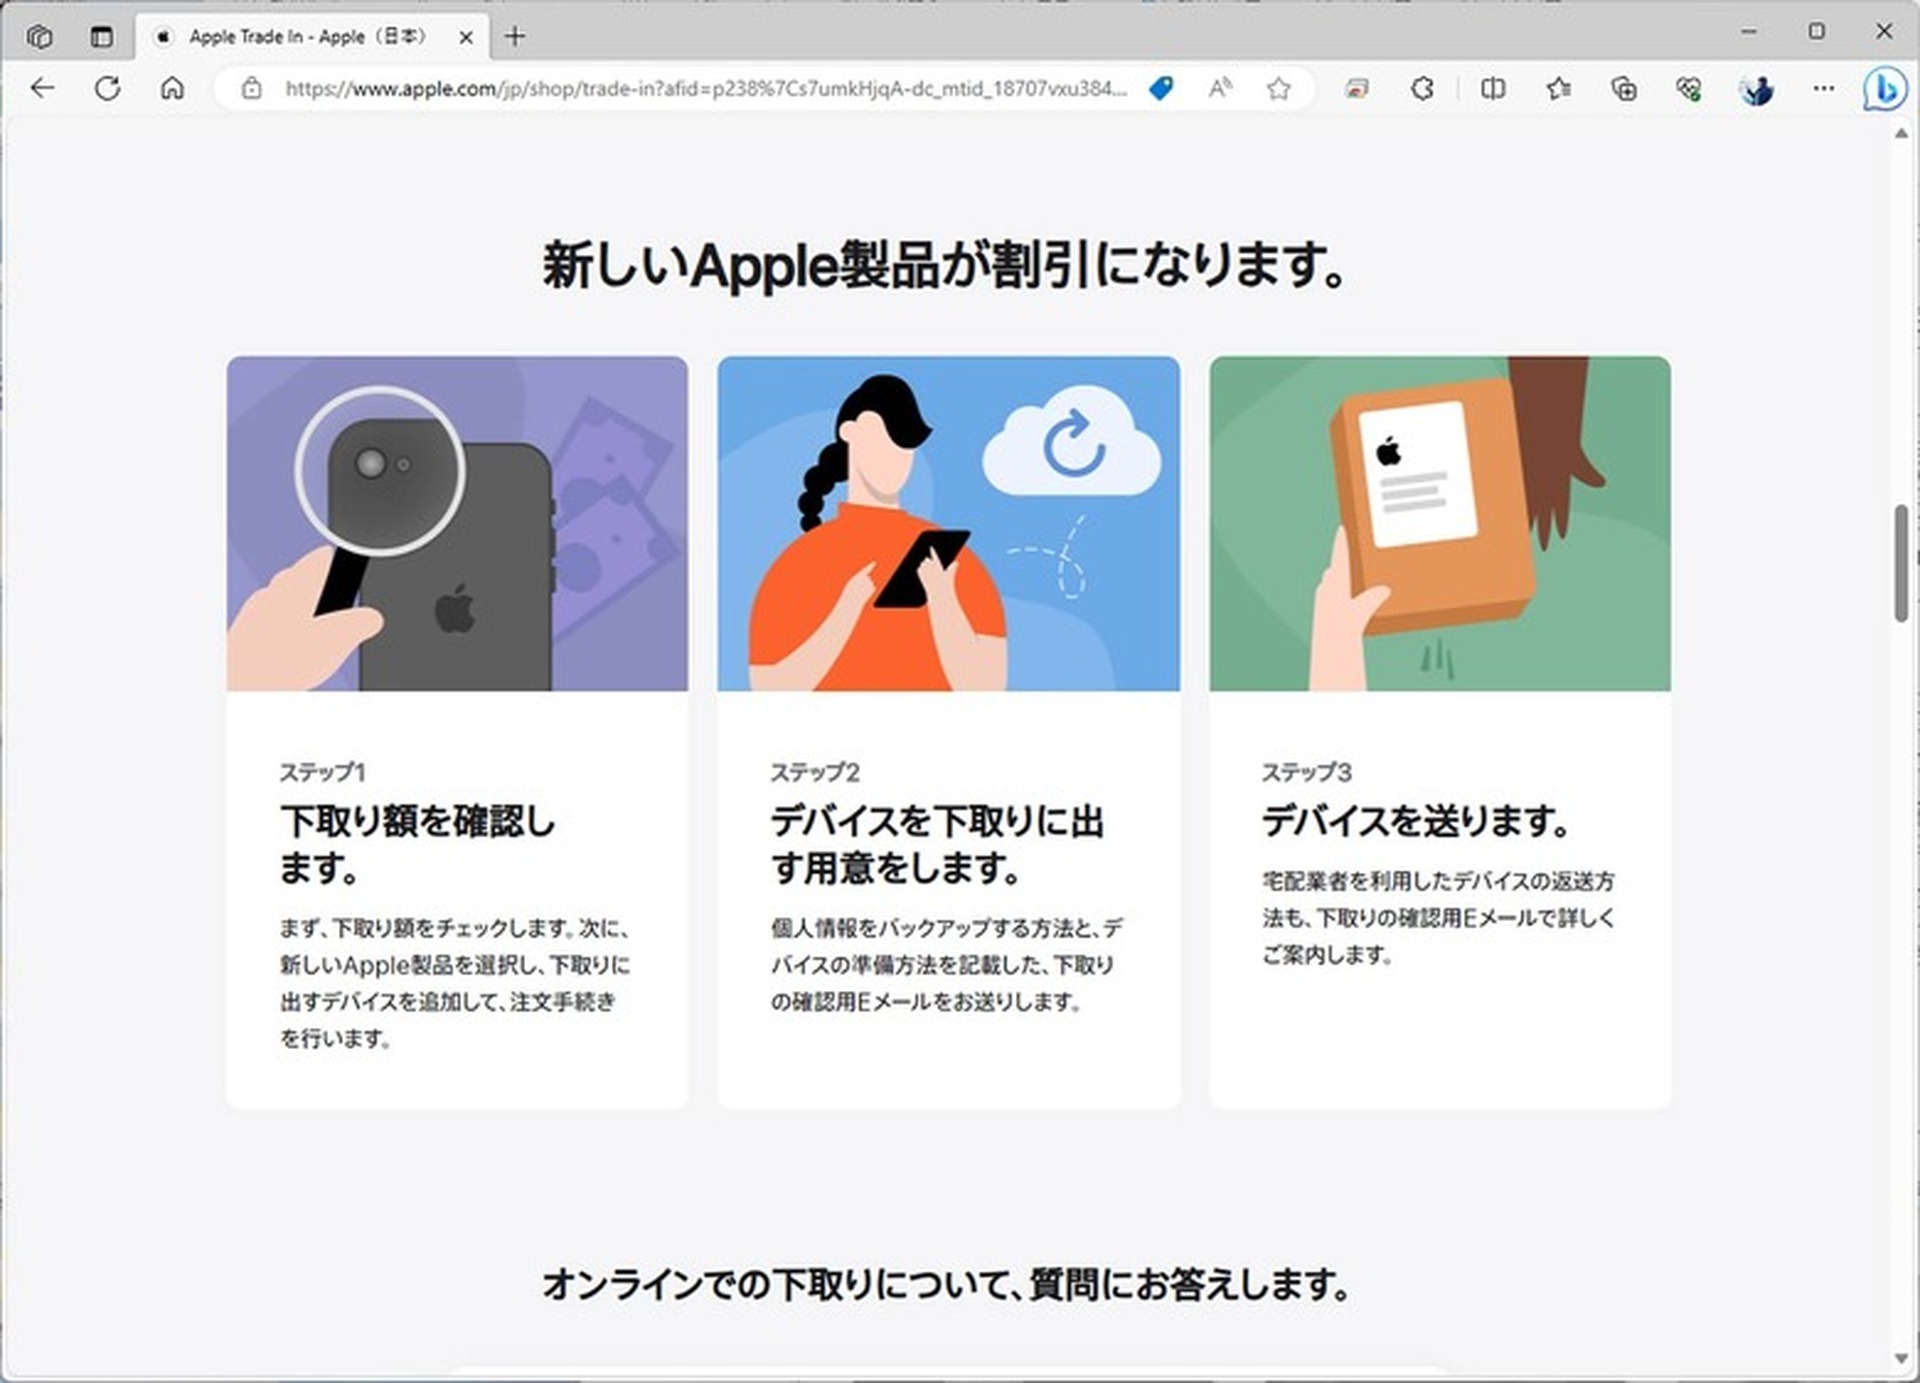
Task: Open the web capture screenshot icon
Action: (1356, 89)
